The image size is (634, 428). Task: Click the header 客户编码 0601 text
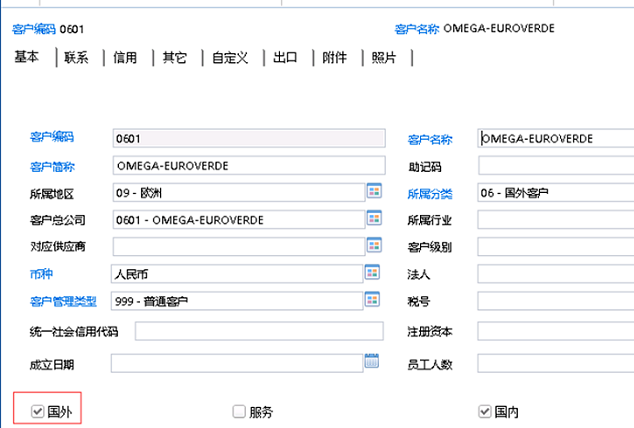tap(48, 29)
